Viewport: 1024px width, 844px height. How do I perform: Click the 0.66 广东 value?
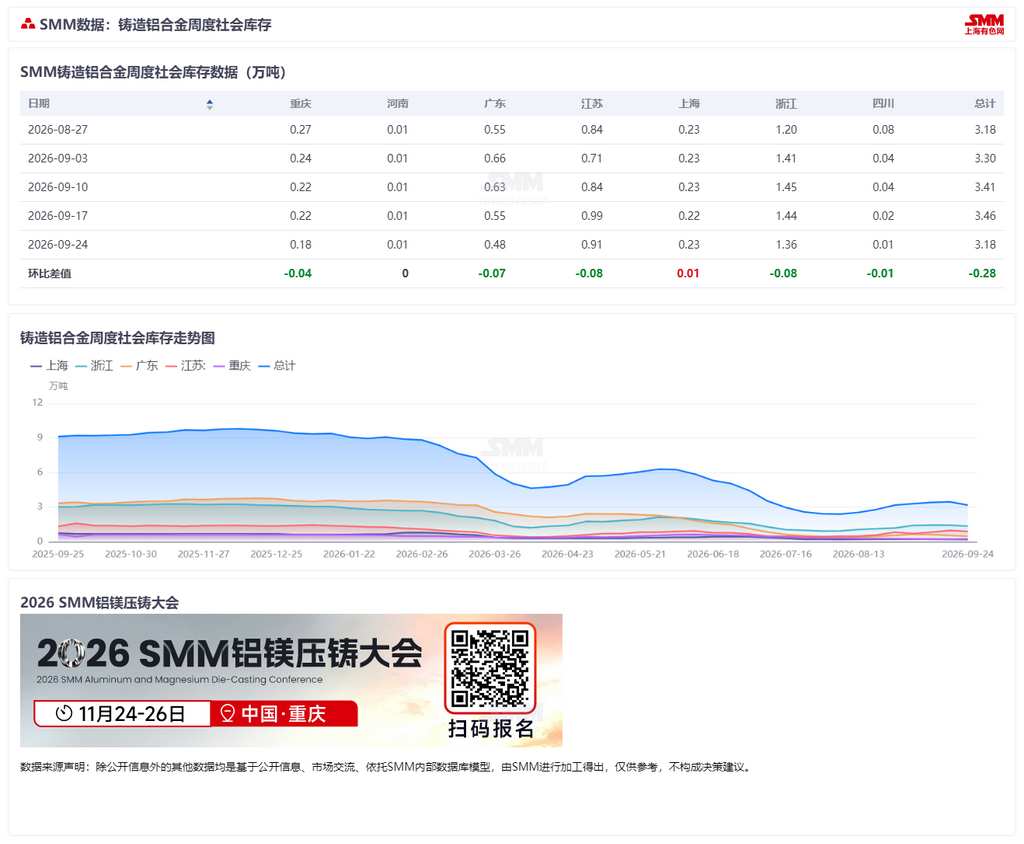(x=494, y=159)
